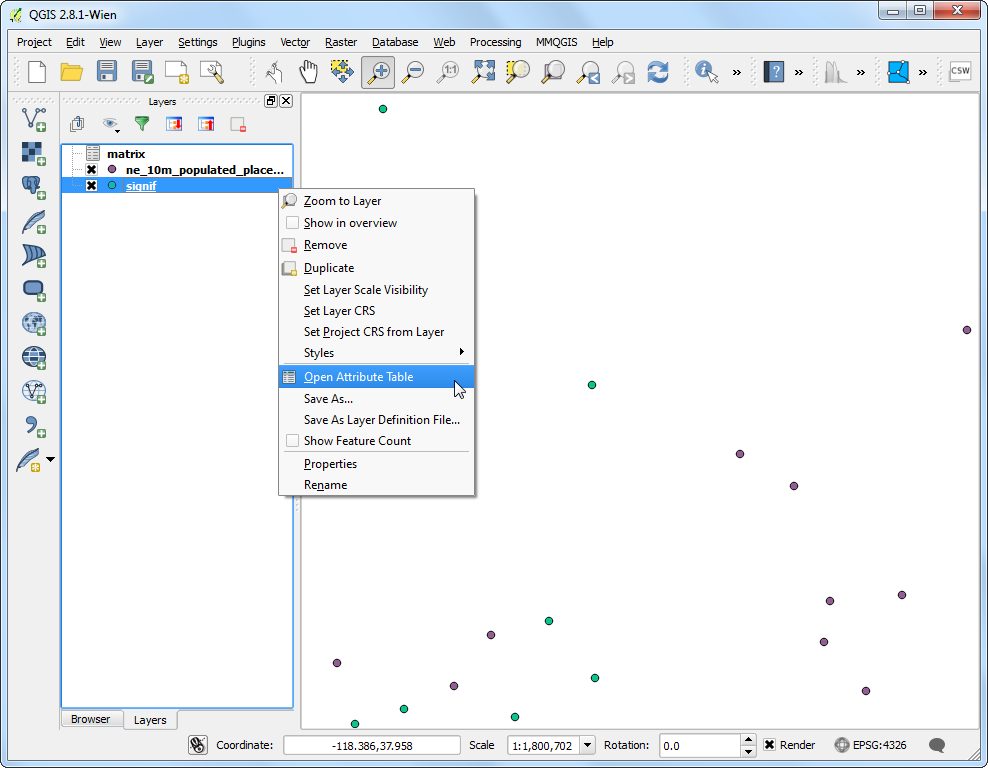Switch to the Browser tab

click(x=90, y=719)
